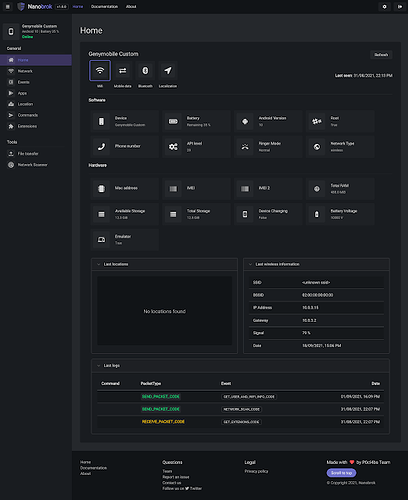Viewport: 408px width, 500px height.
Task: Click the Refresh button
Action: click(381, 55)
